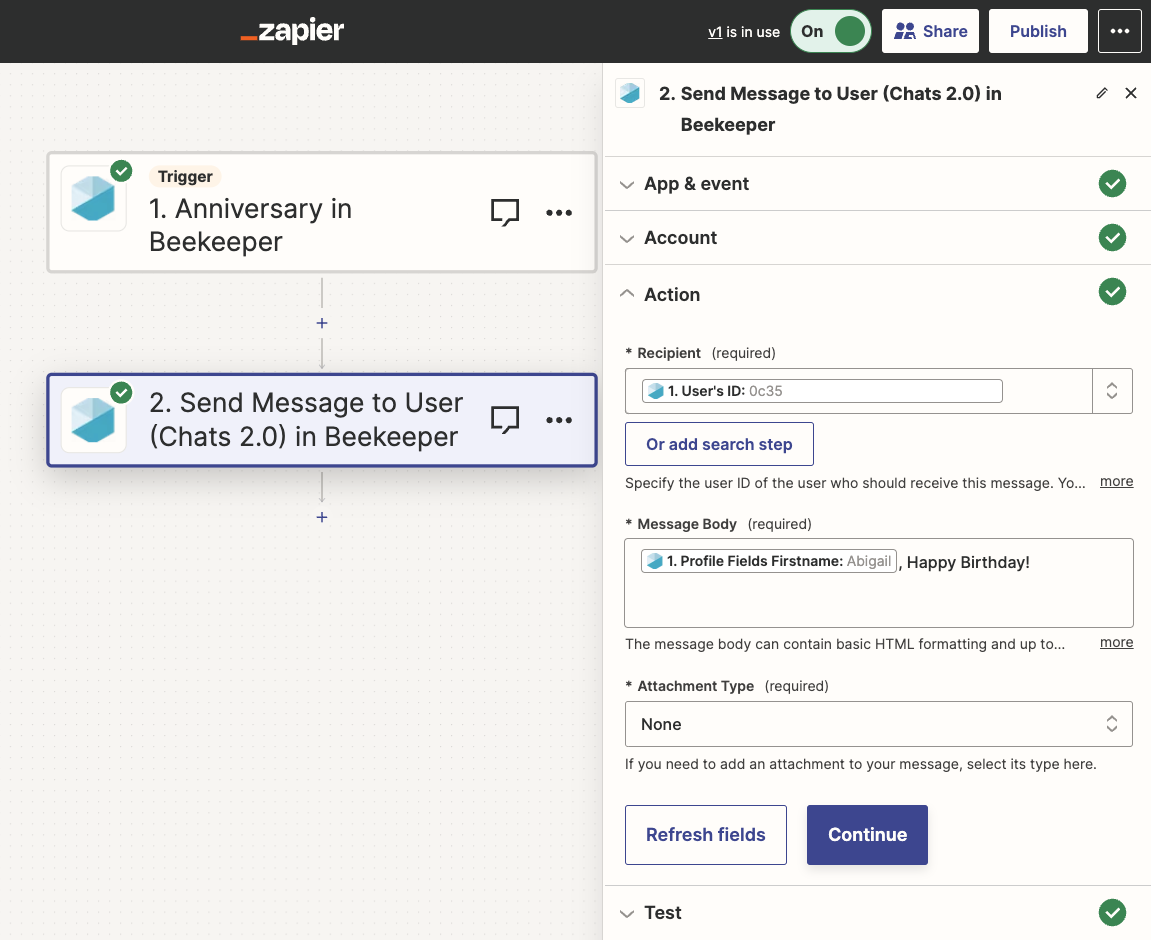This screenshot has width=1151, height=940.
Task: Expand the Test section
Action: click(x=626, y=914)
